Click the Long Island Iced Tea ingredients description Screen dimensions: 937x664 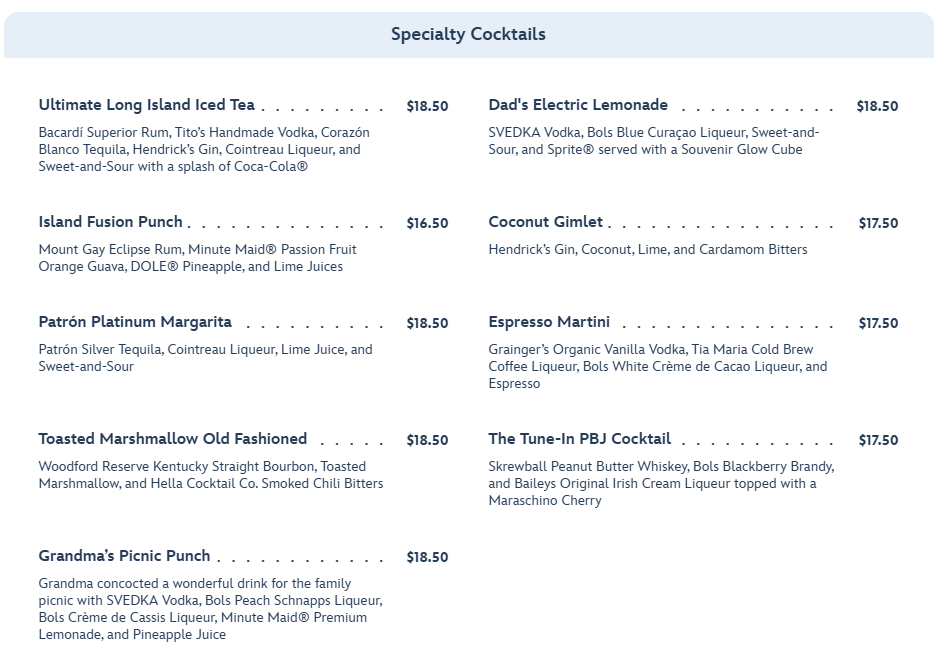coord(204,149)
